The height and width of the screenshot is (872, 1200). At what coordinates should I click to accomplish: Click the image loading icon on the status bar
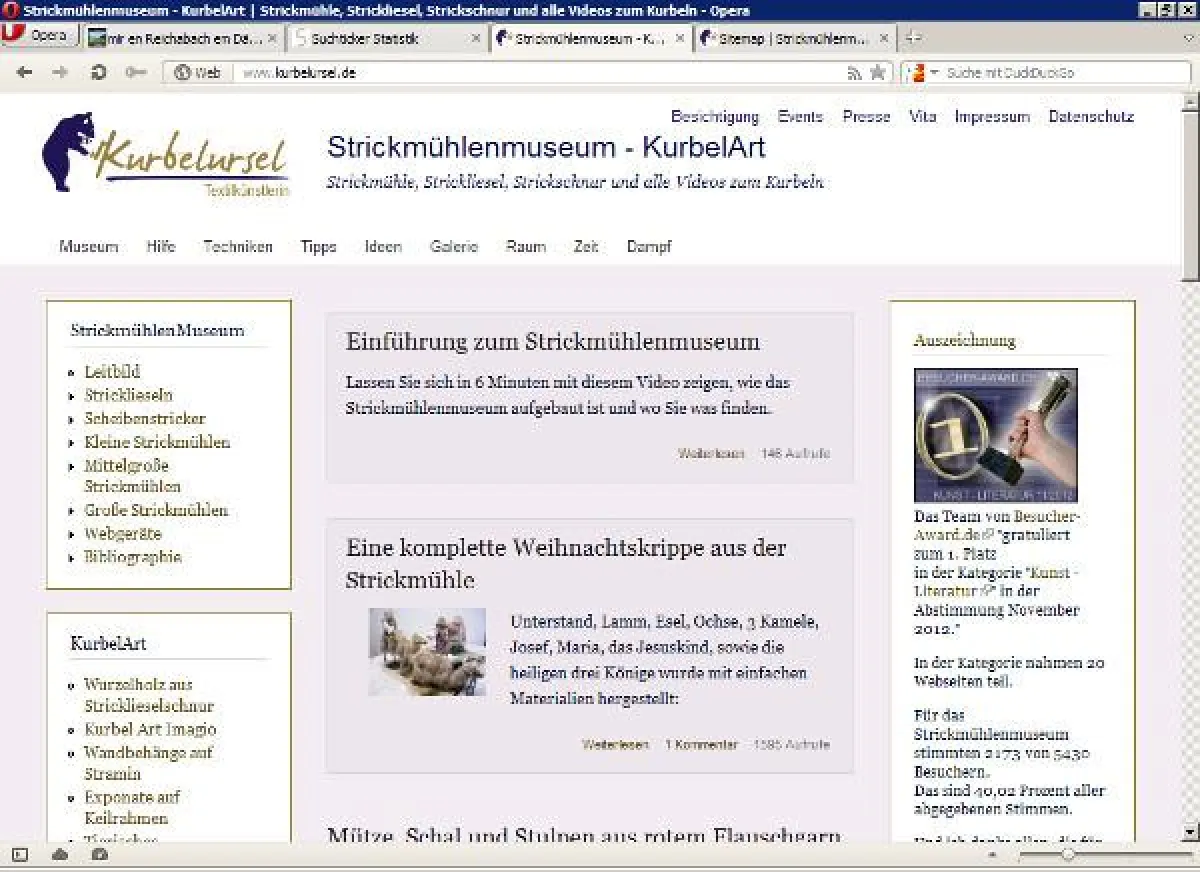tap(97, 856)
